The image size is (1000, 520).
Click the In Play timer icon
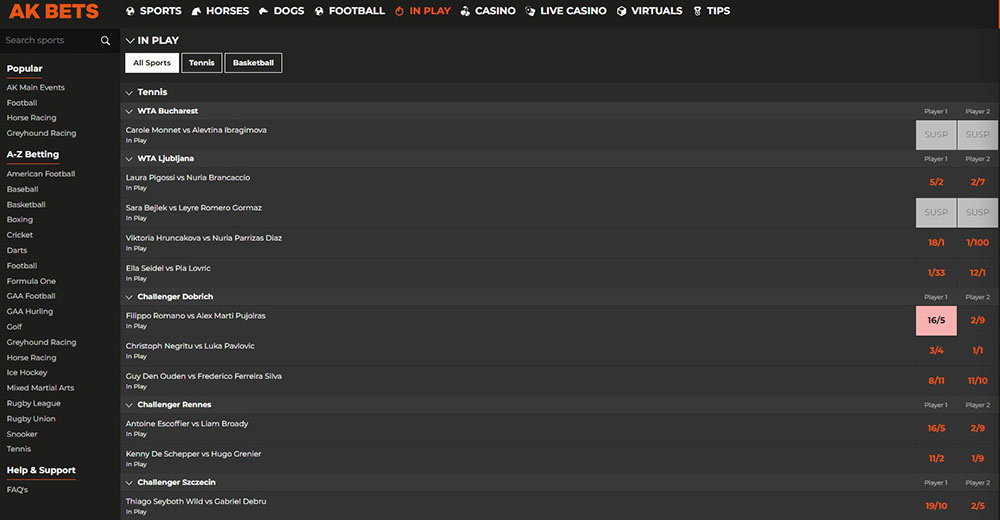(x=399, y=11)
